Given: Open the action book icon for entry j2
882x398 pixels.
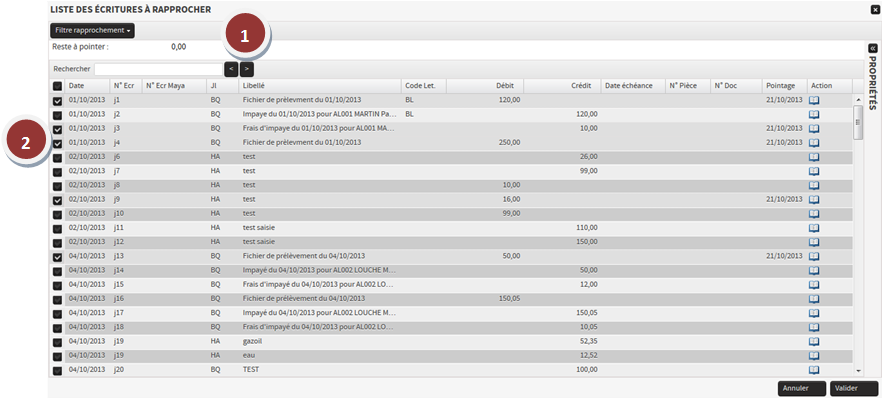Looking at the screenshot, I should (813, 114).
